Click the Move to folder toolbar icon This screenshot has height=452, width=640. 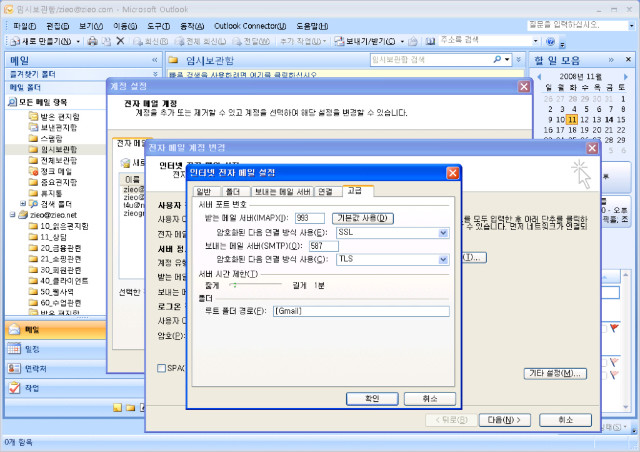[106, 41]
